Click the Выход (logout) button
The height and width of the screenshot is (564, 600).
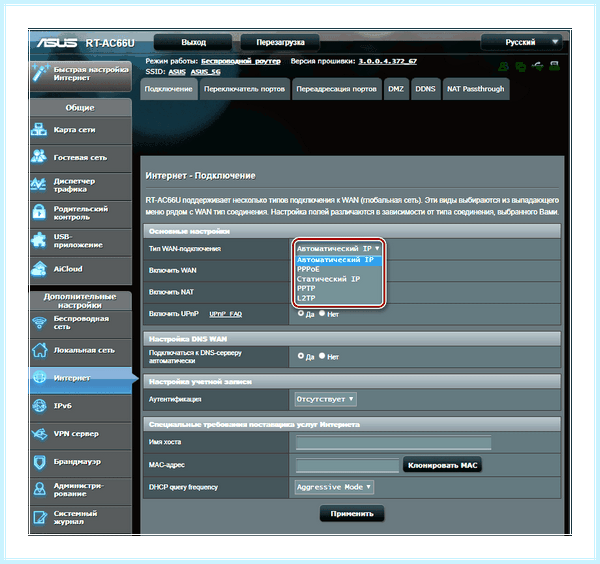click(x=193, y=42)
